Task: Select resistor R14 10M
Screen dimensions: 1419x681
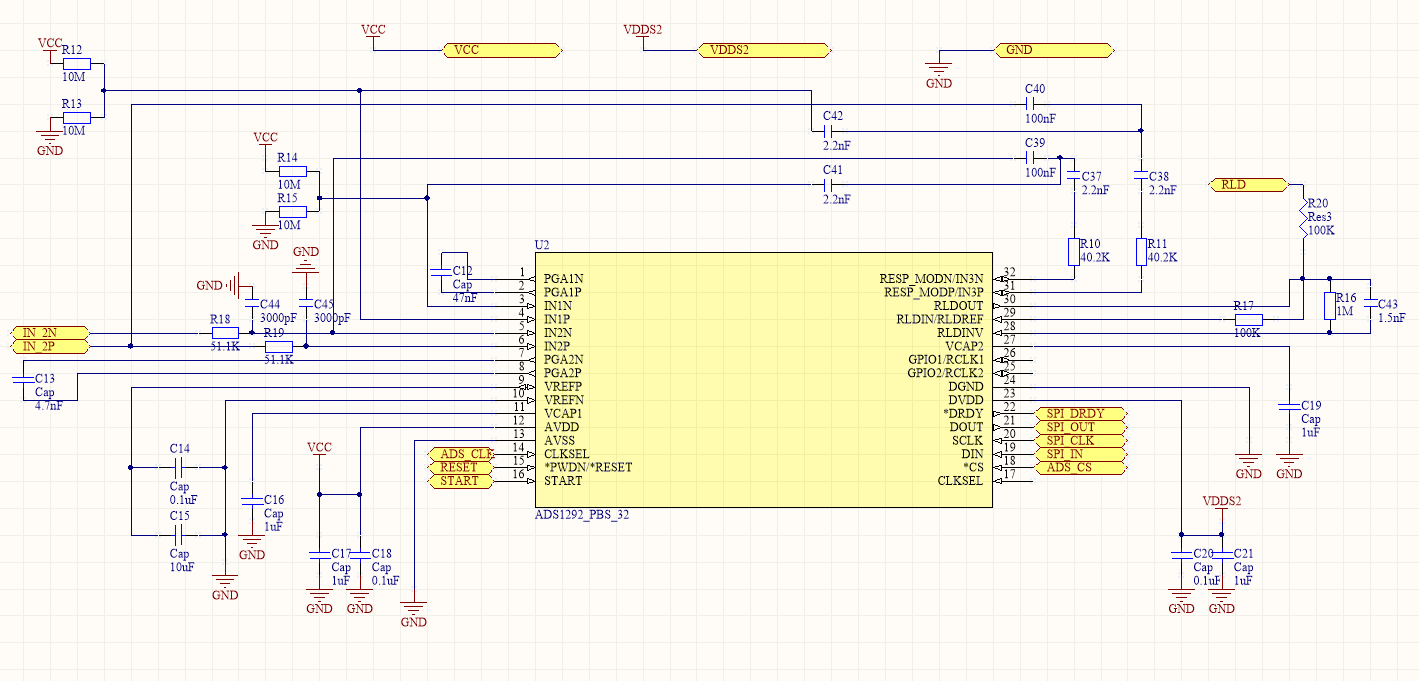Action: 292,171
